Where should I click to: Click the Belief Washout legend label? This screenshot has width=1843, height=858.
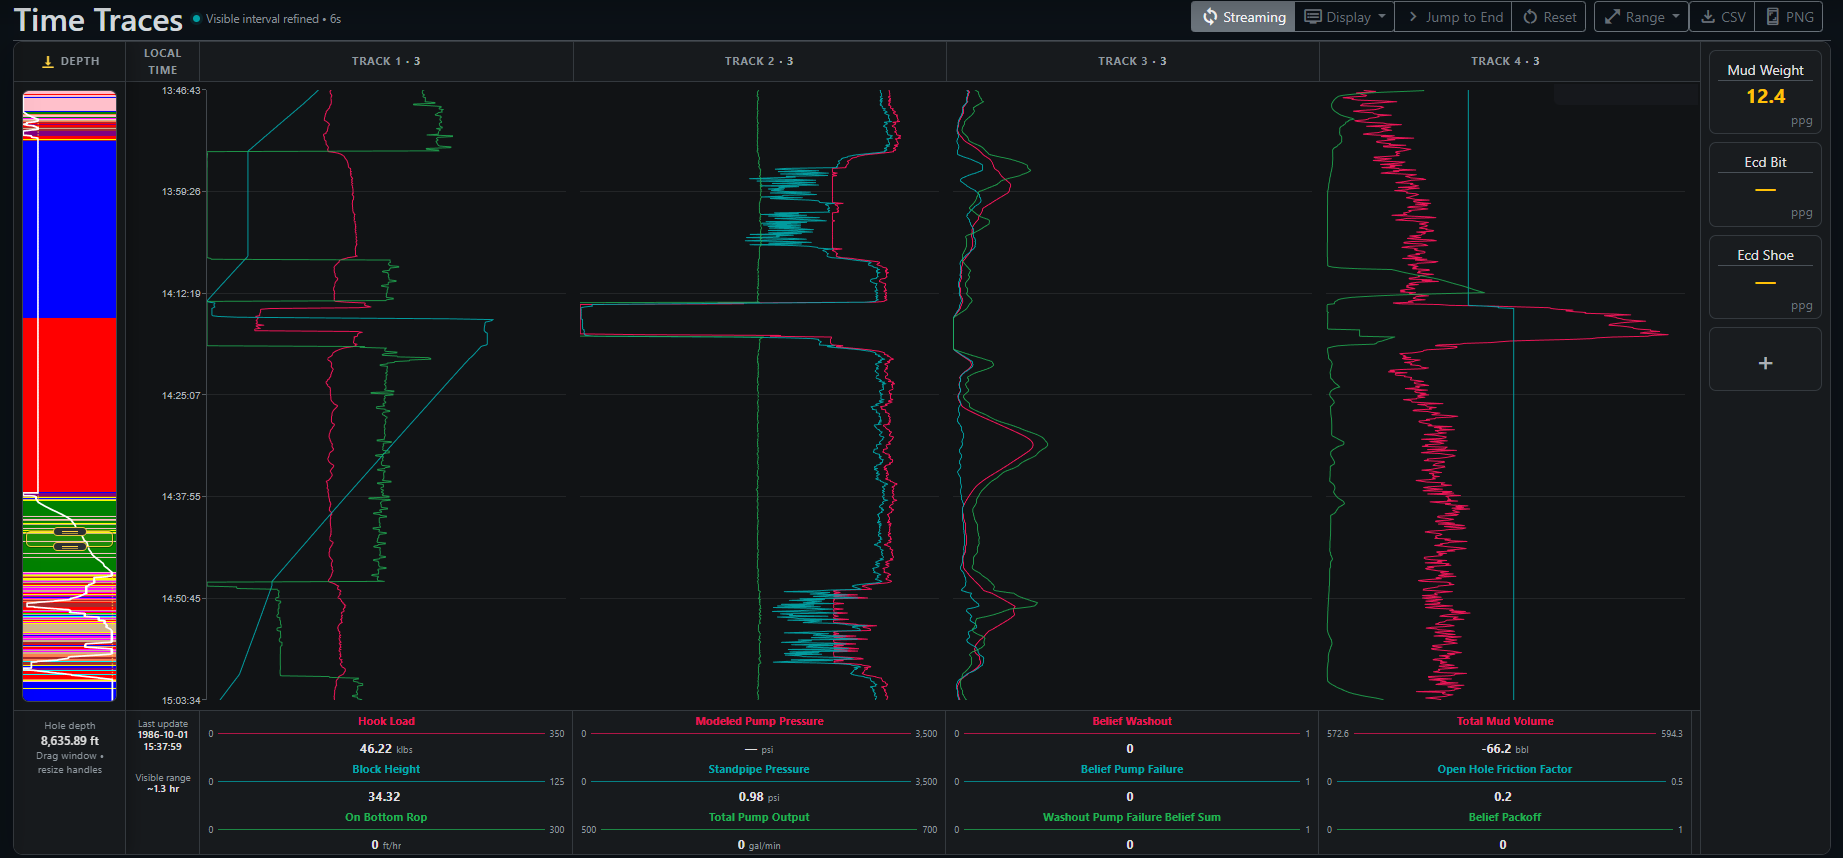(1132, 721)
